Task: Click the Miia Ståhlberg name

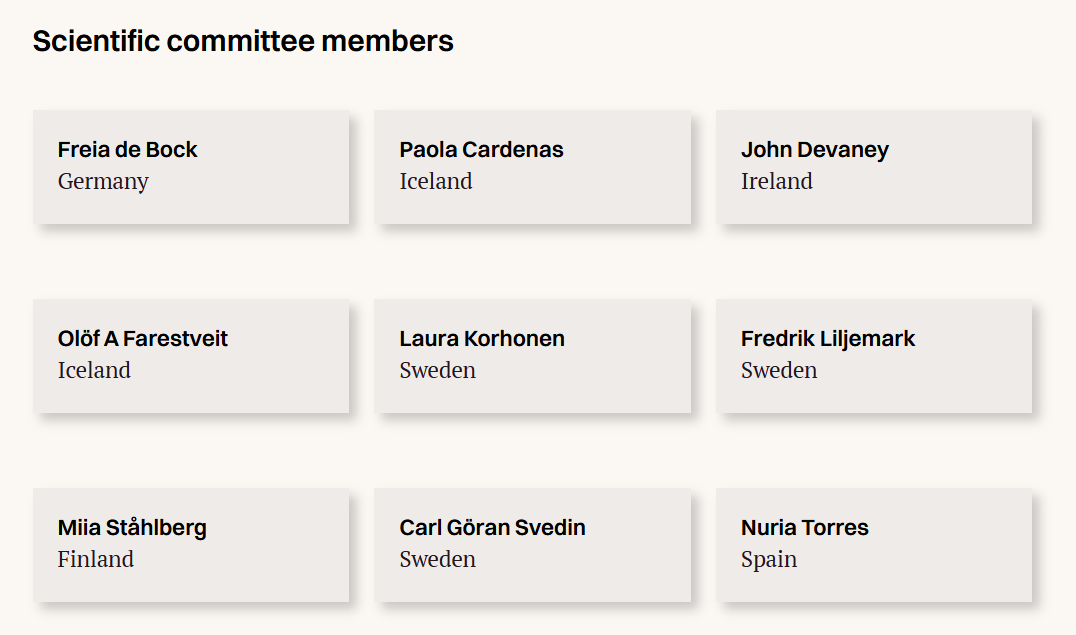Action: coord(132,528)
